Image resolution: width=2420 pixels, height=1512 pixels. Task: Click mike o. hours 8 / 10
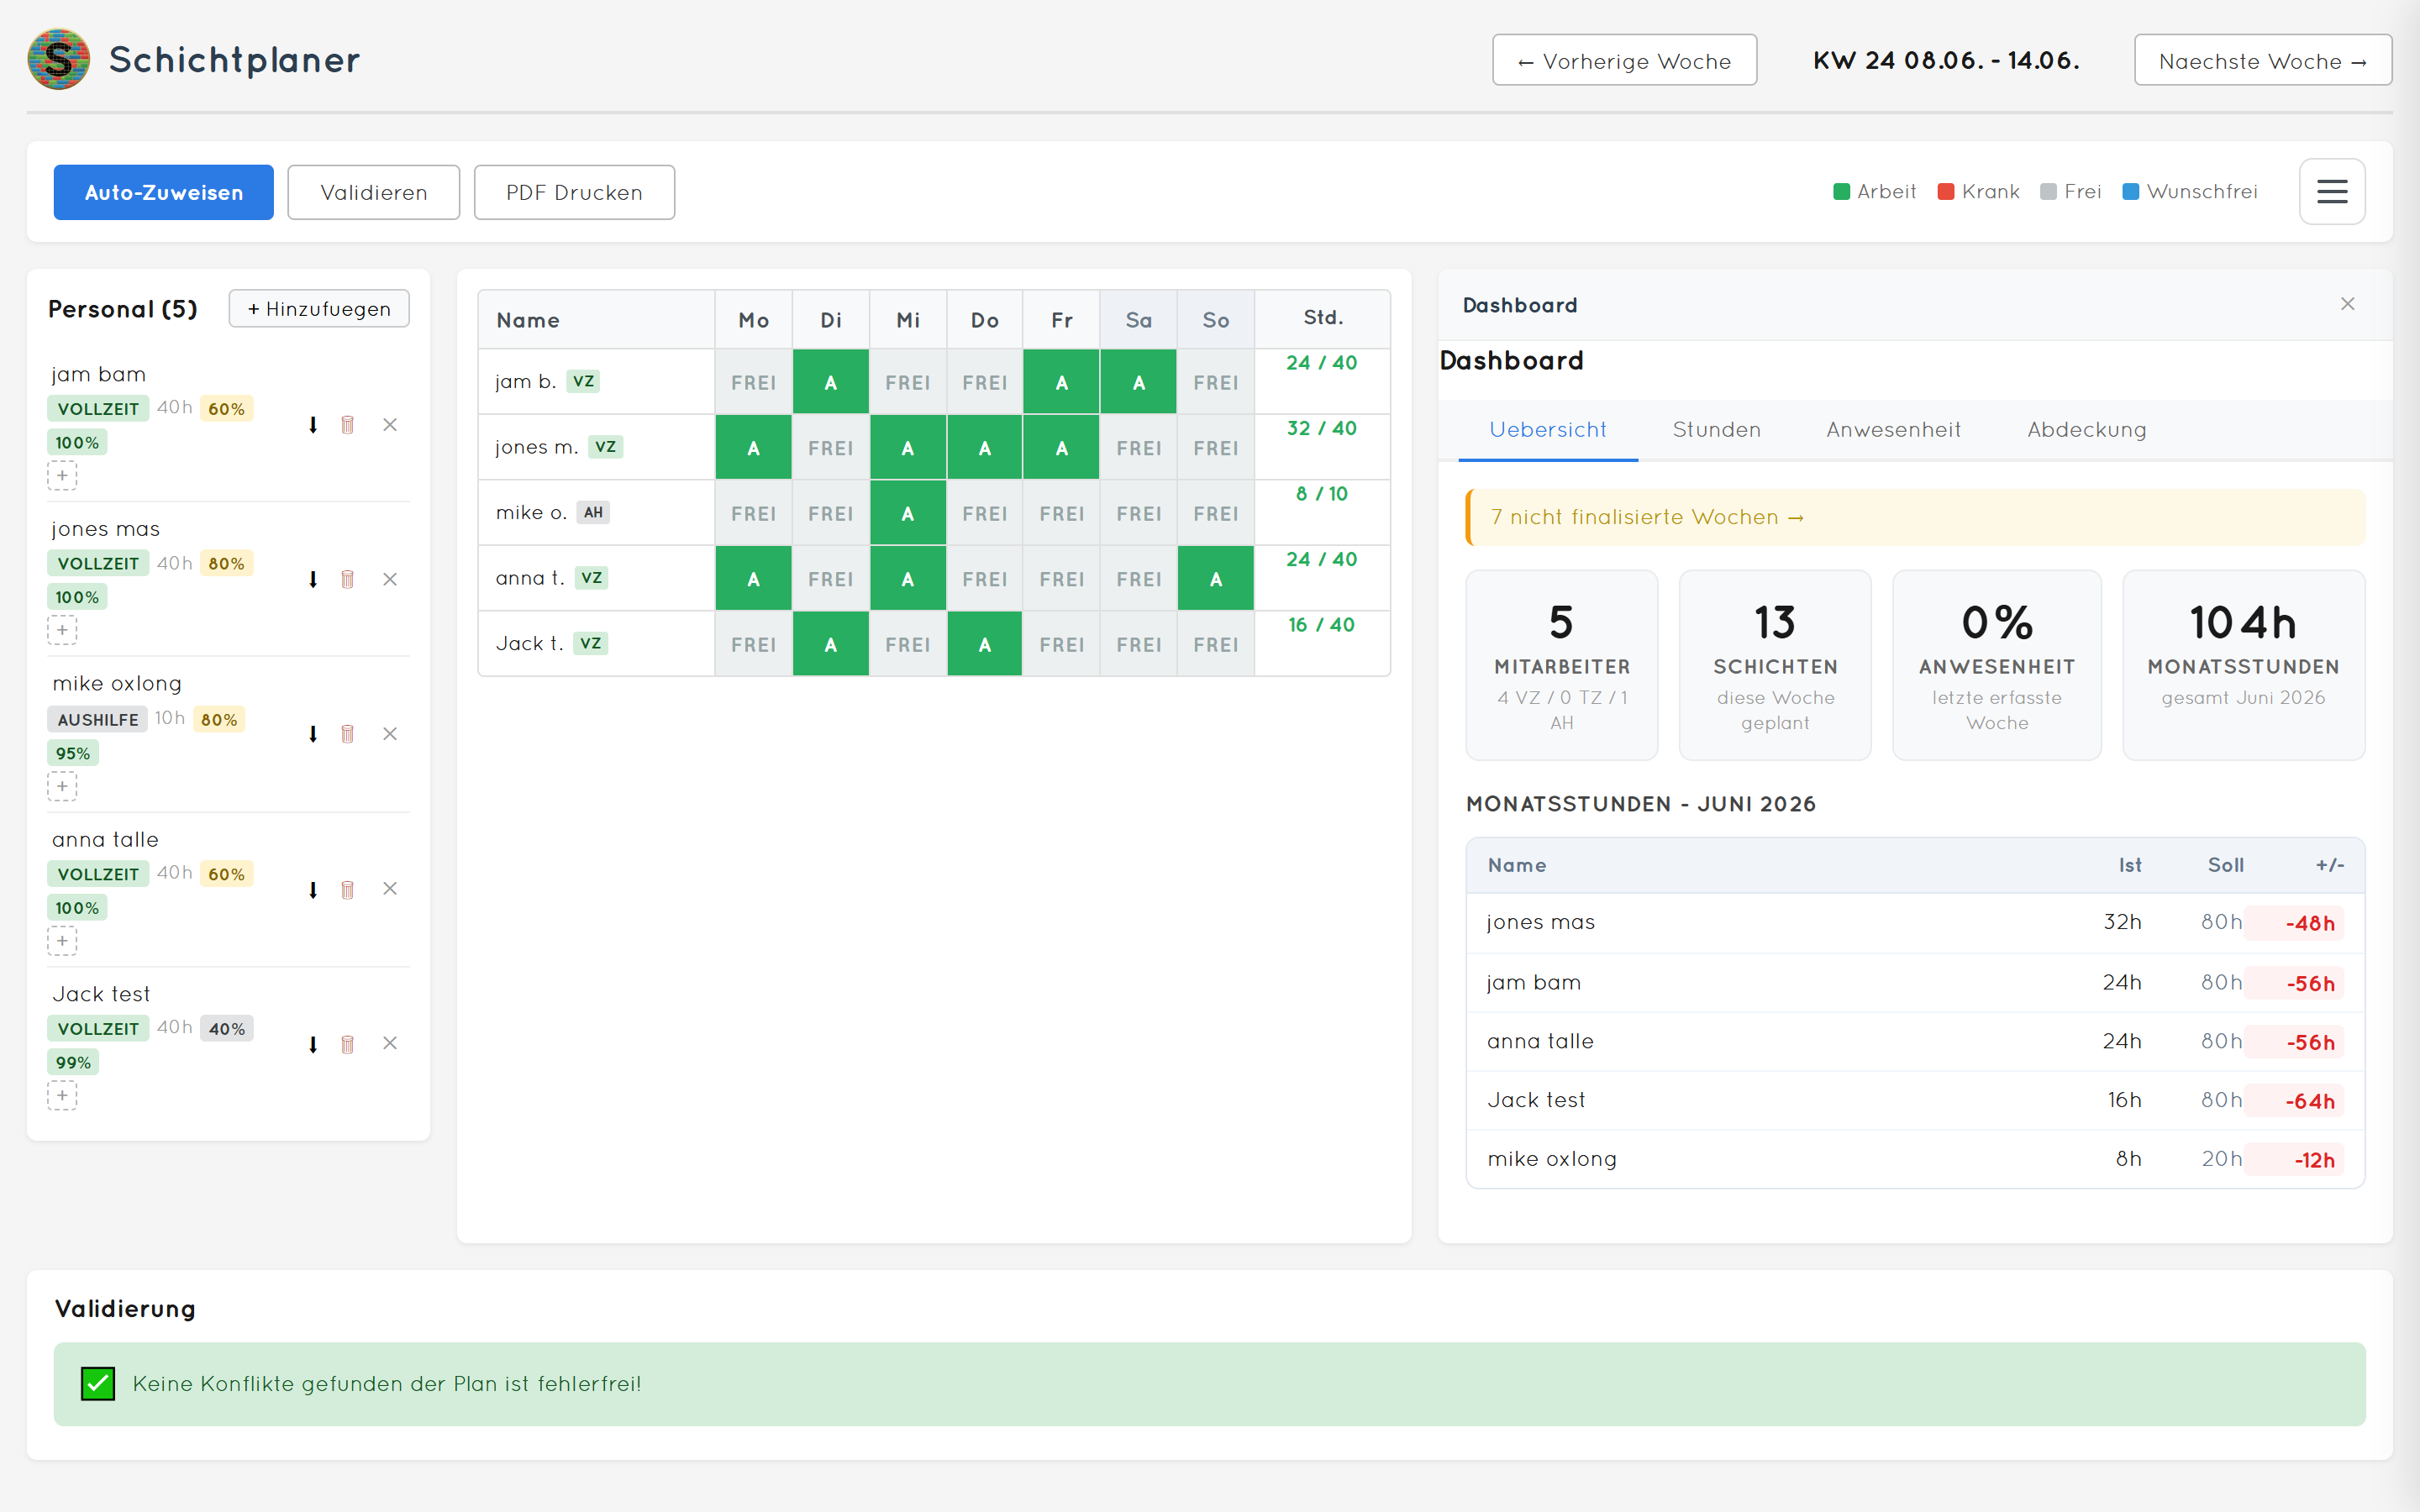1321,494
